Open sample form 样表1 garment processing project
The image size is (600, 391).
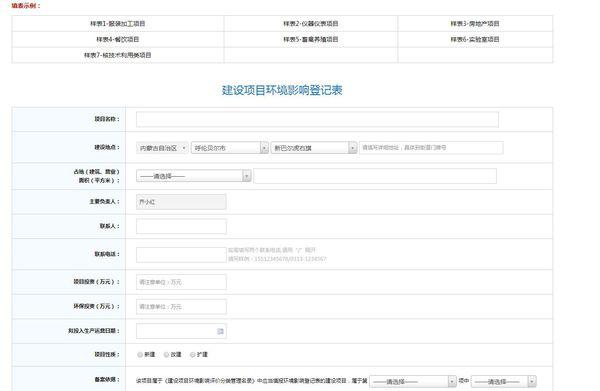pos(117,24)
